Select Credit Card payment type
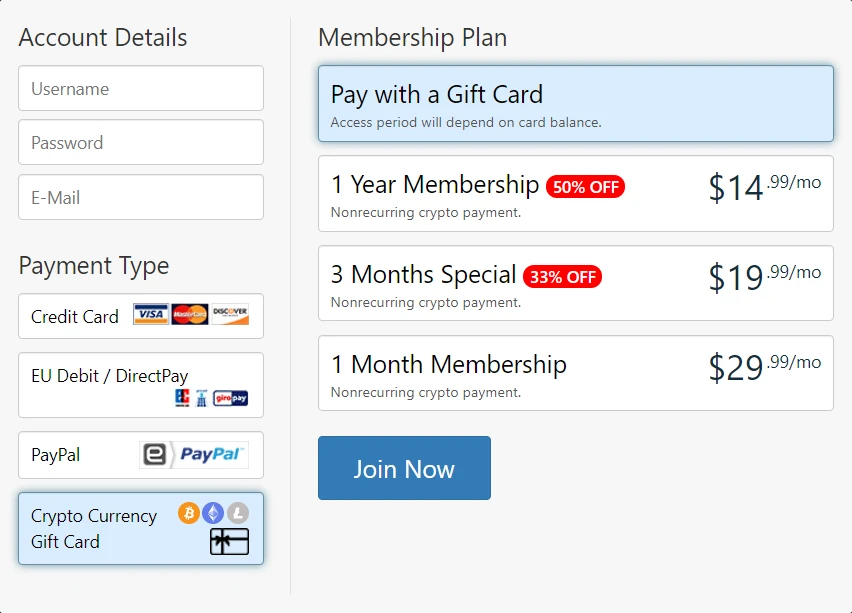The height and width of the screenshot is (613, 852). [x=75, y=317]
